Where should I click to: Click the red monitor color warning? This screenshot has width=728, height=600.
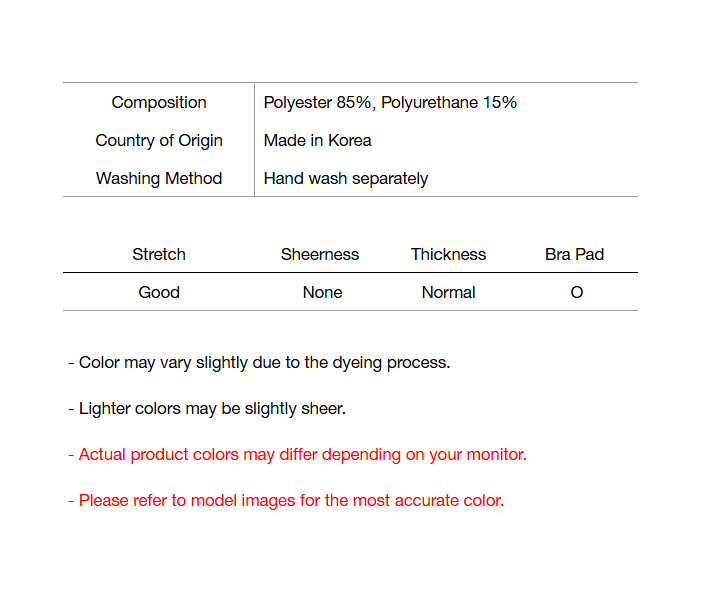pyautogui.click(x=297, y=454)
